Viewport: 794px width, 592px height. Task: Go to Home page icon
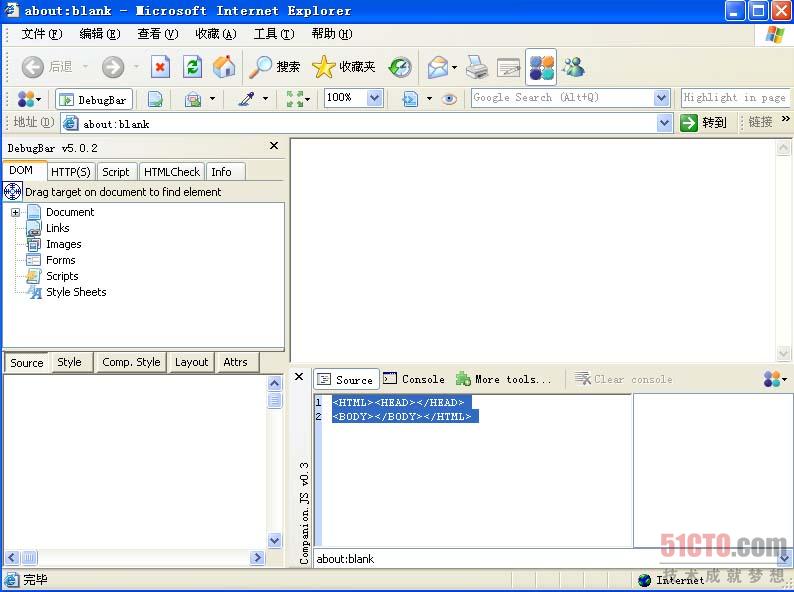coord(224,67)
